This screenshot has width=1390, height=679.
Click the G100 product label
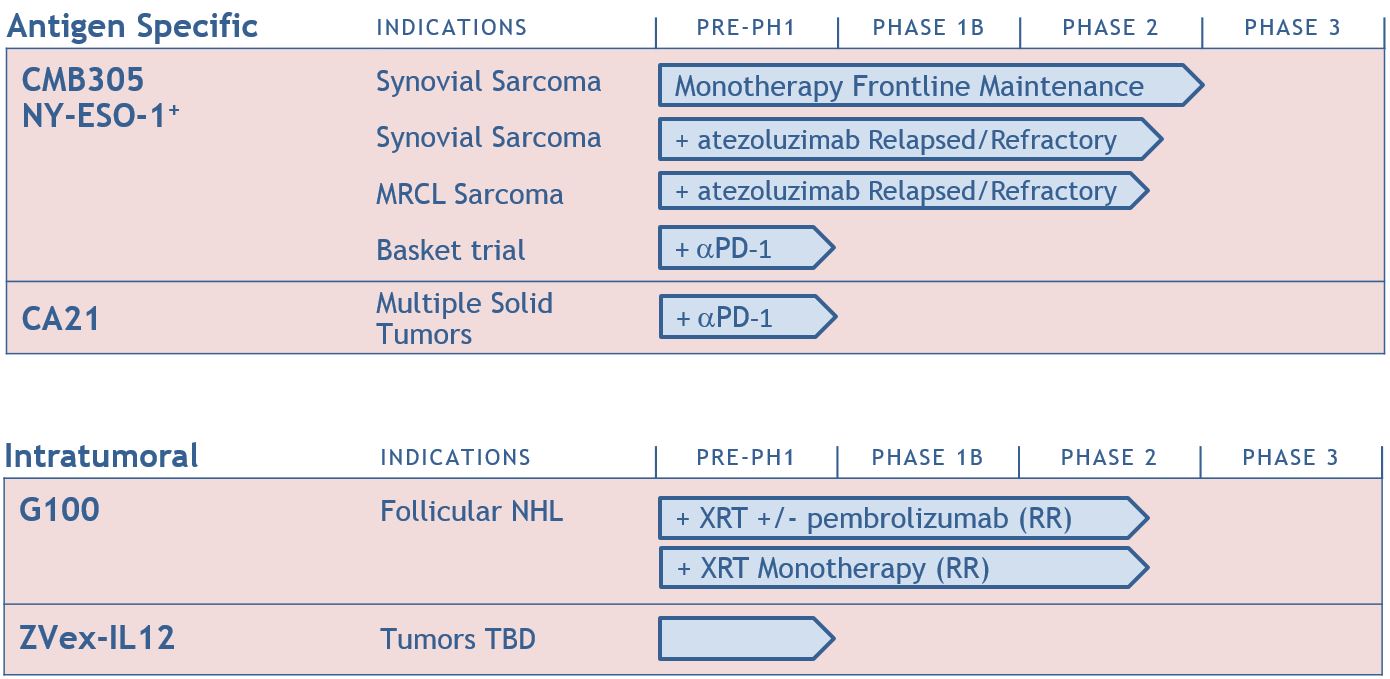tap(60, 510)
